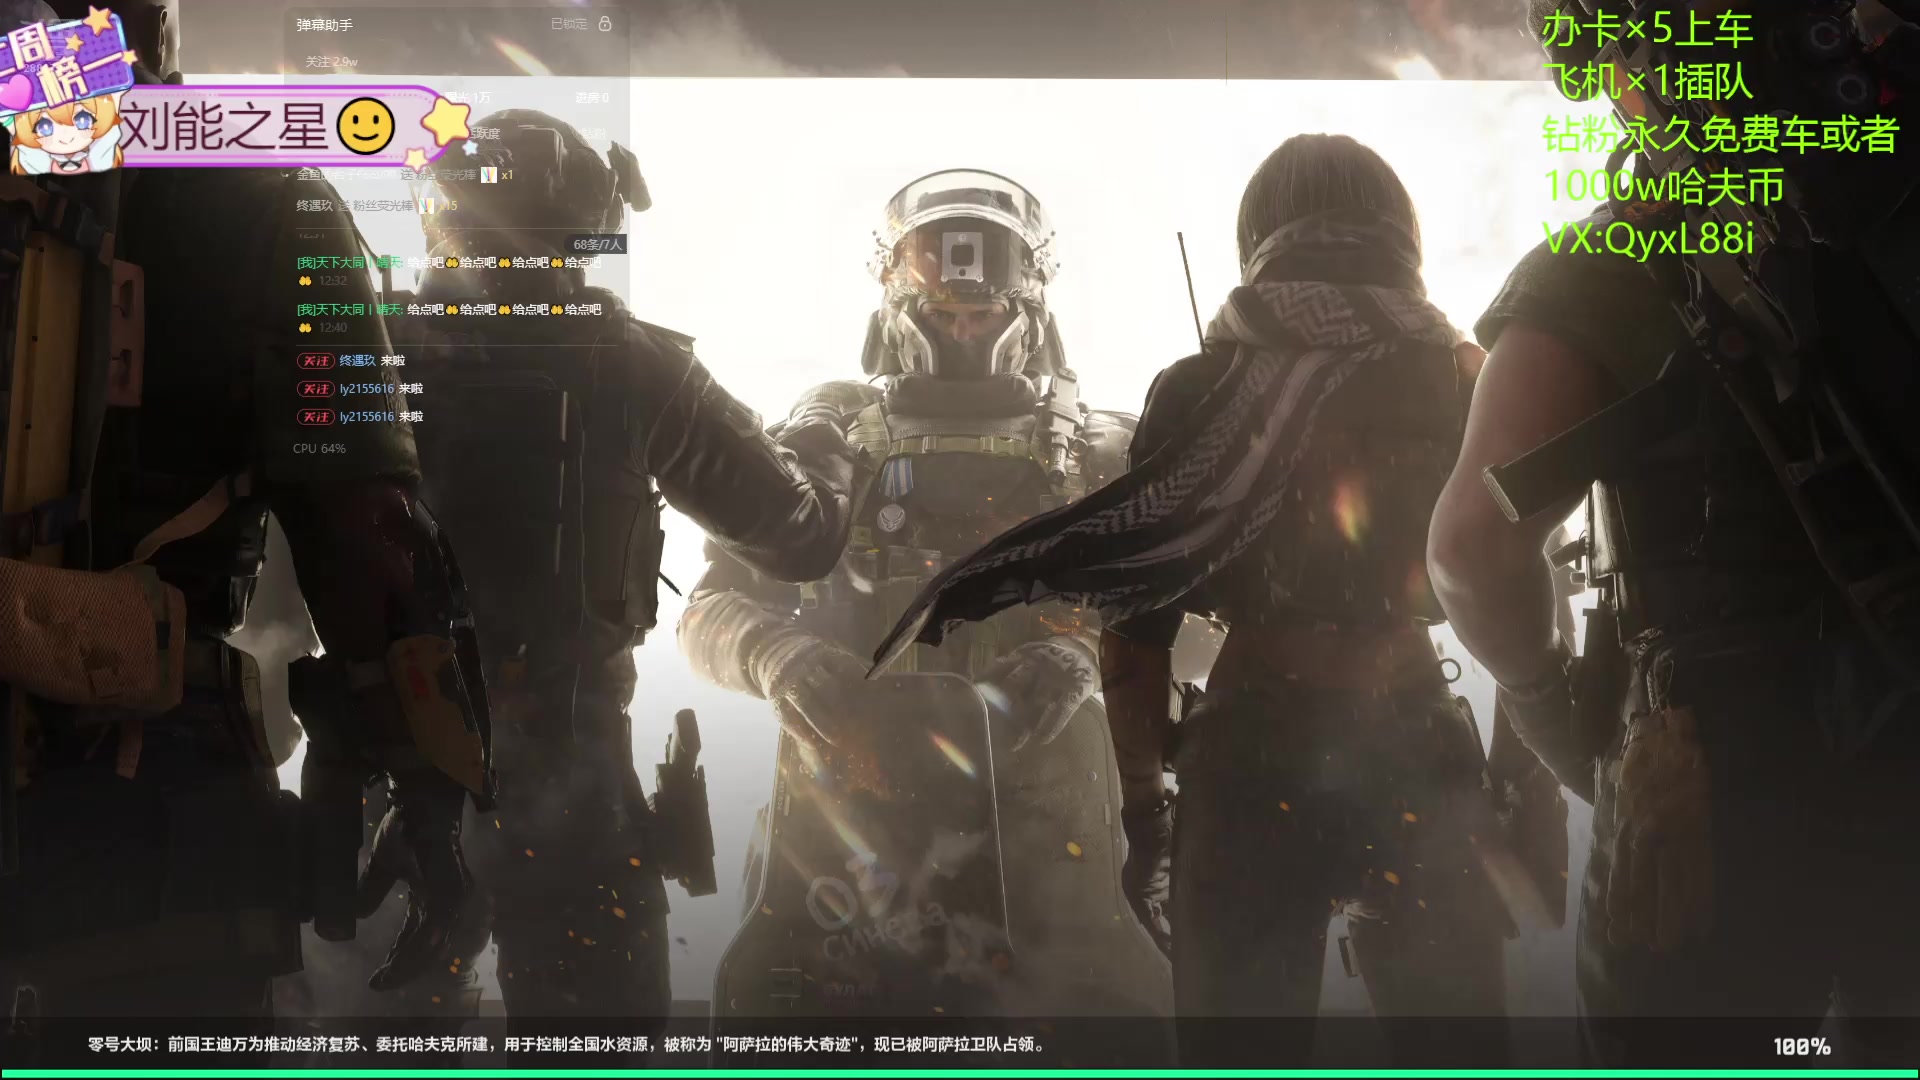Click username 终遇玖 in the join list

[x=357, y=361]
